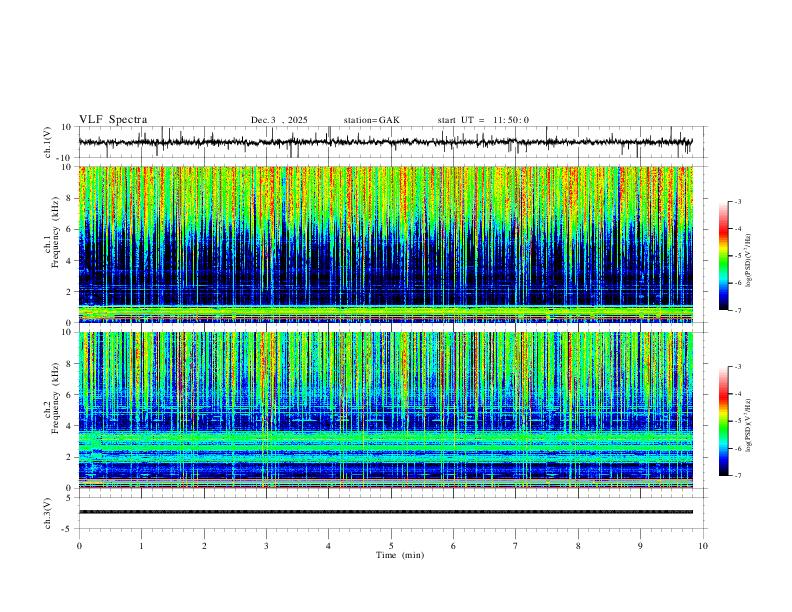This screenshot has height=612, width=792.
Task: Click the ch.2 "Frequency (kHz)" axis label
Action: click(55, 398)
